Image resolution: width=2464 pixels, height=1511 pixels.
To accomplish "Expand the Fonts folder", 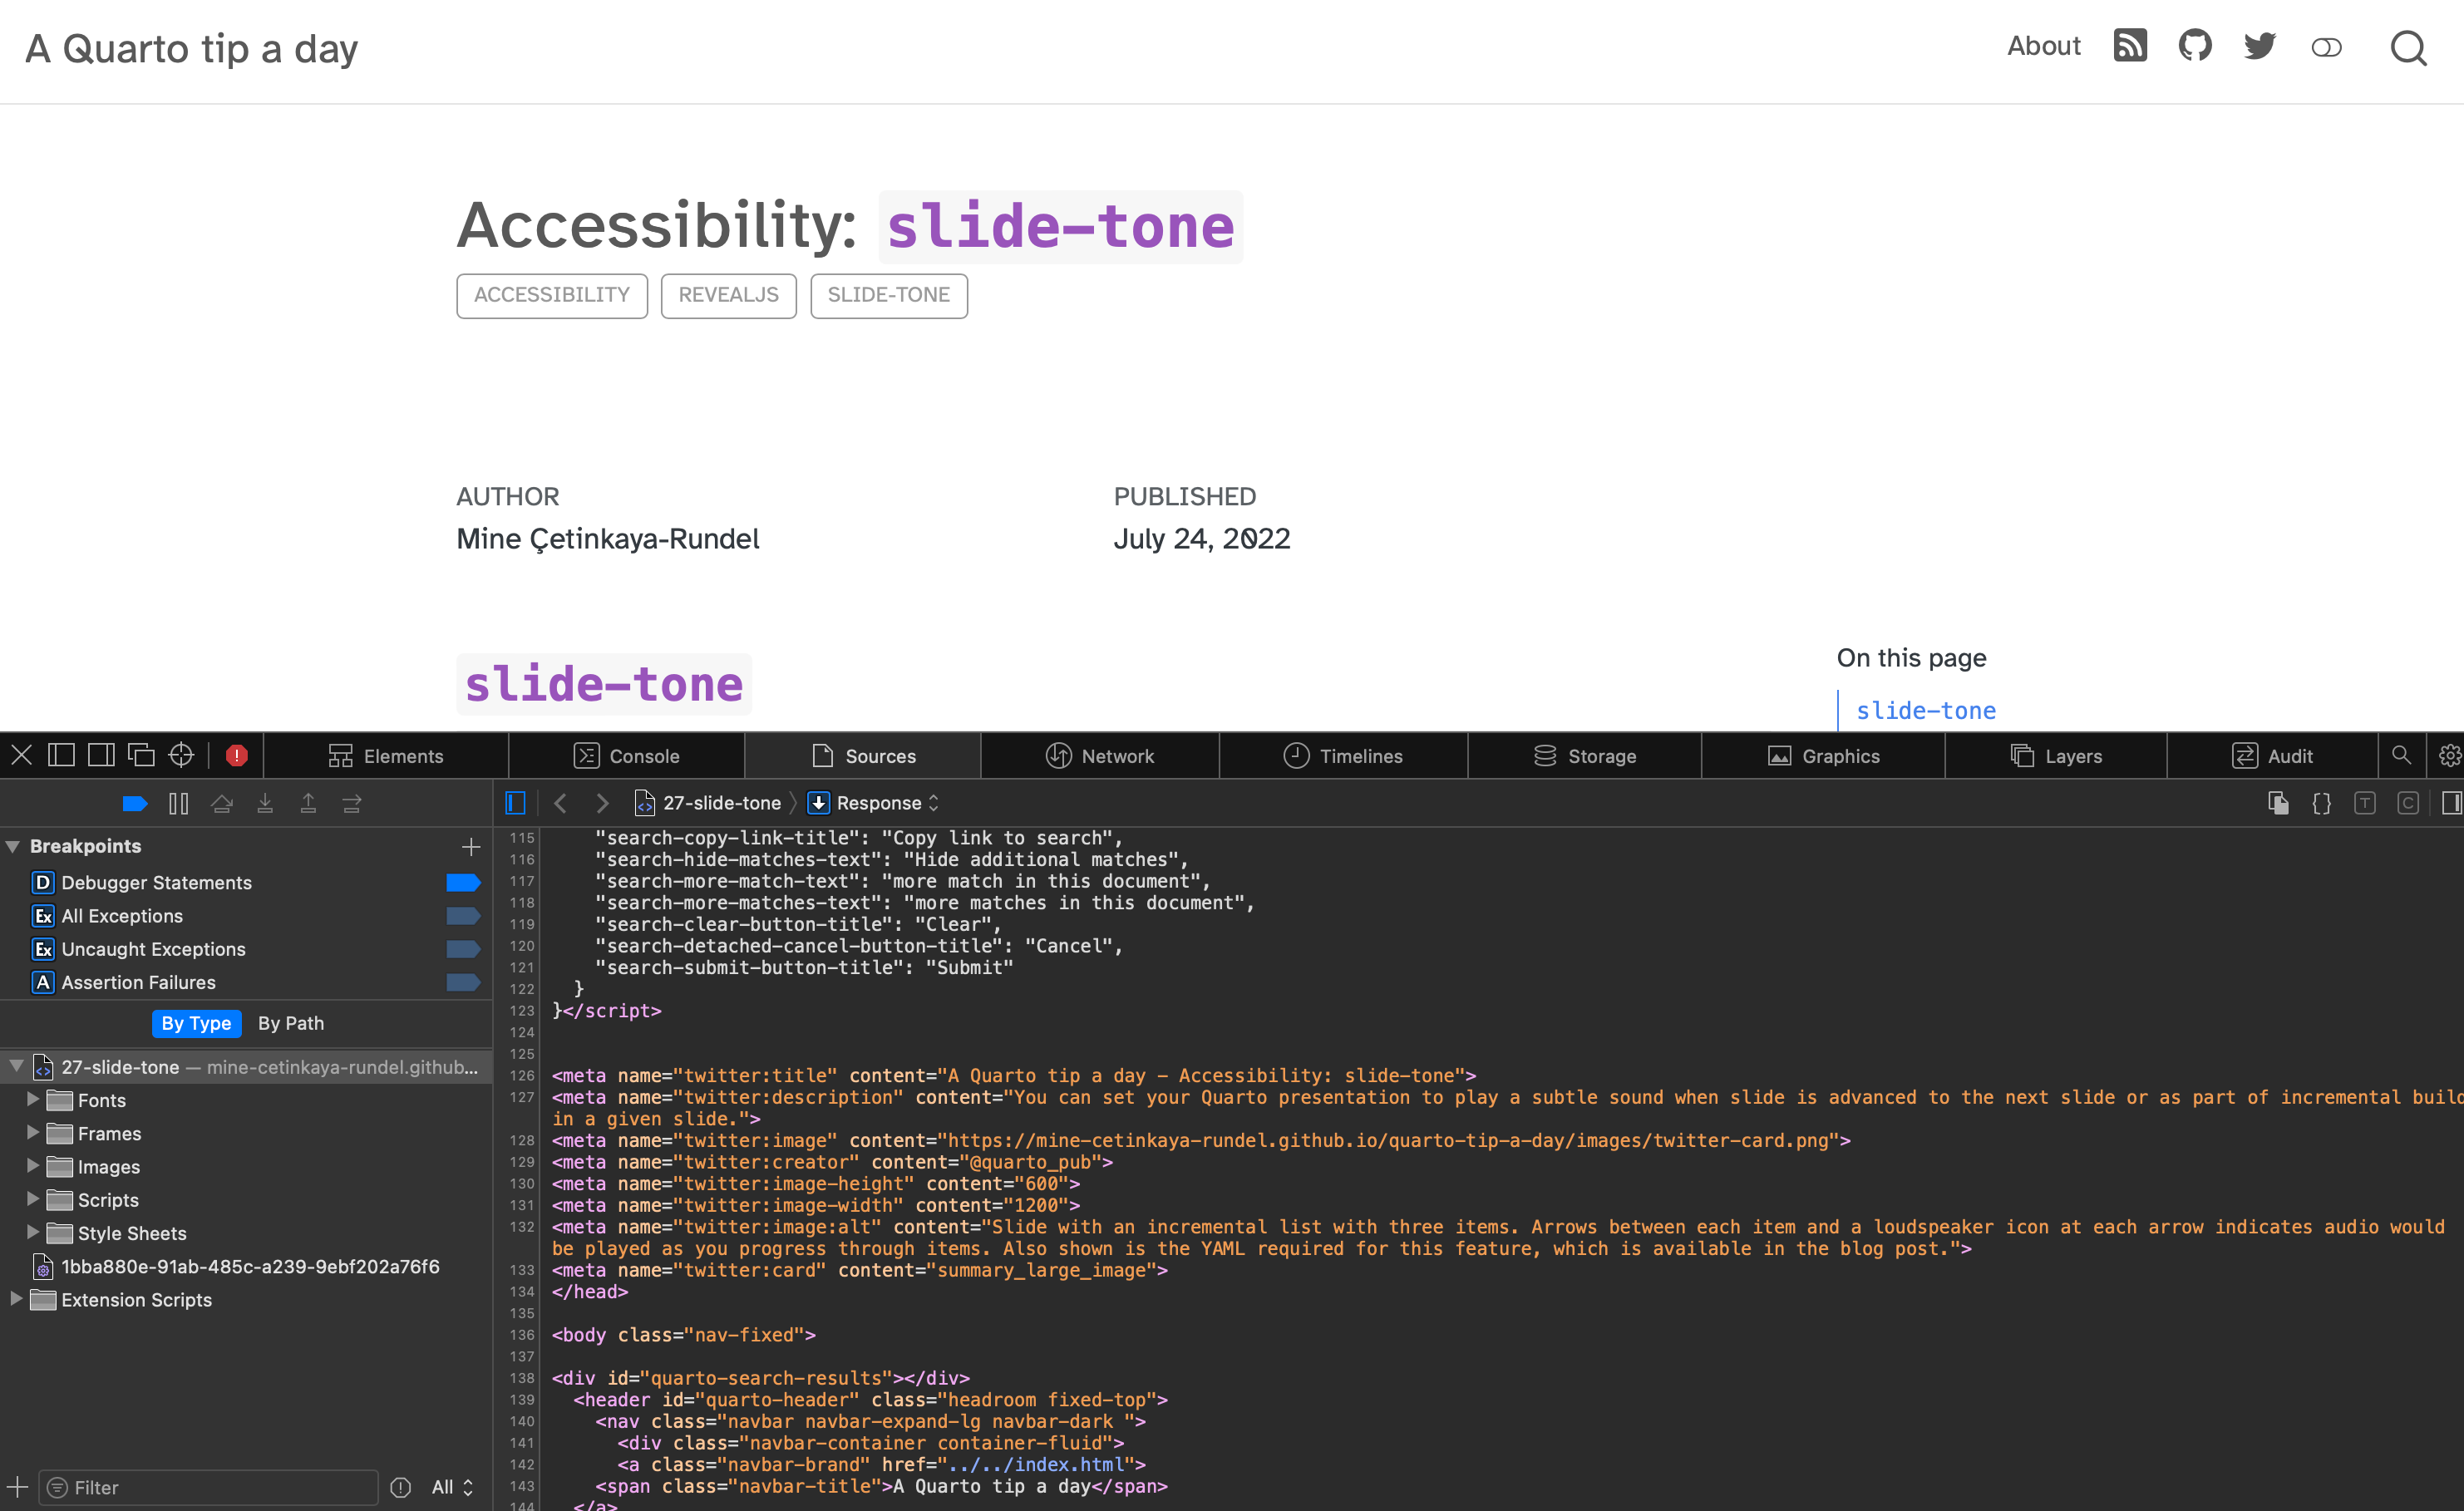I will tap(33, 1099).
